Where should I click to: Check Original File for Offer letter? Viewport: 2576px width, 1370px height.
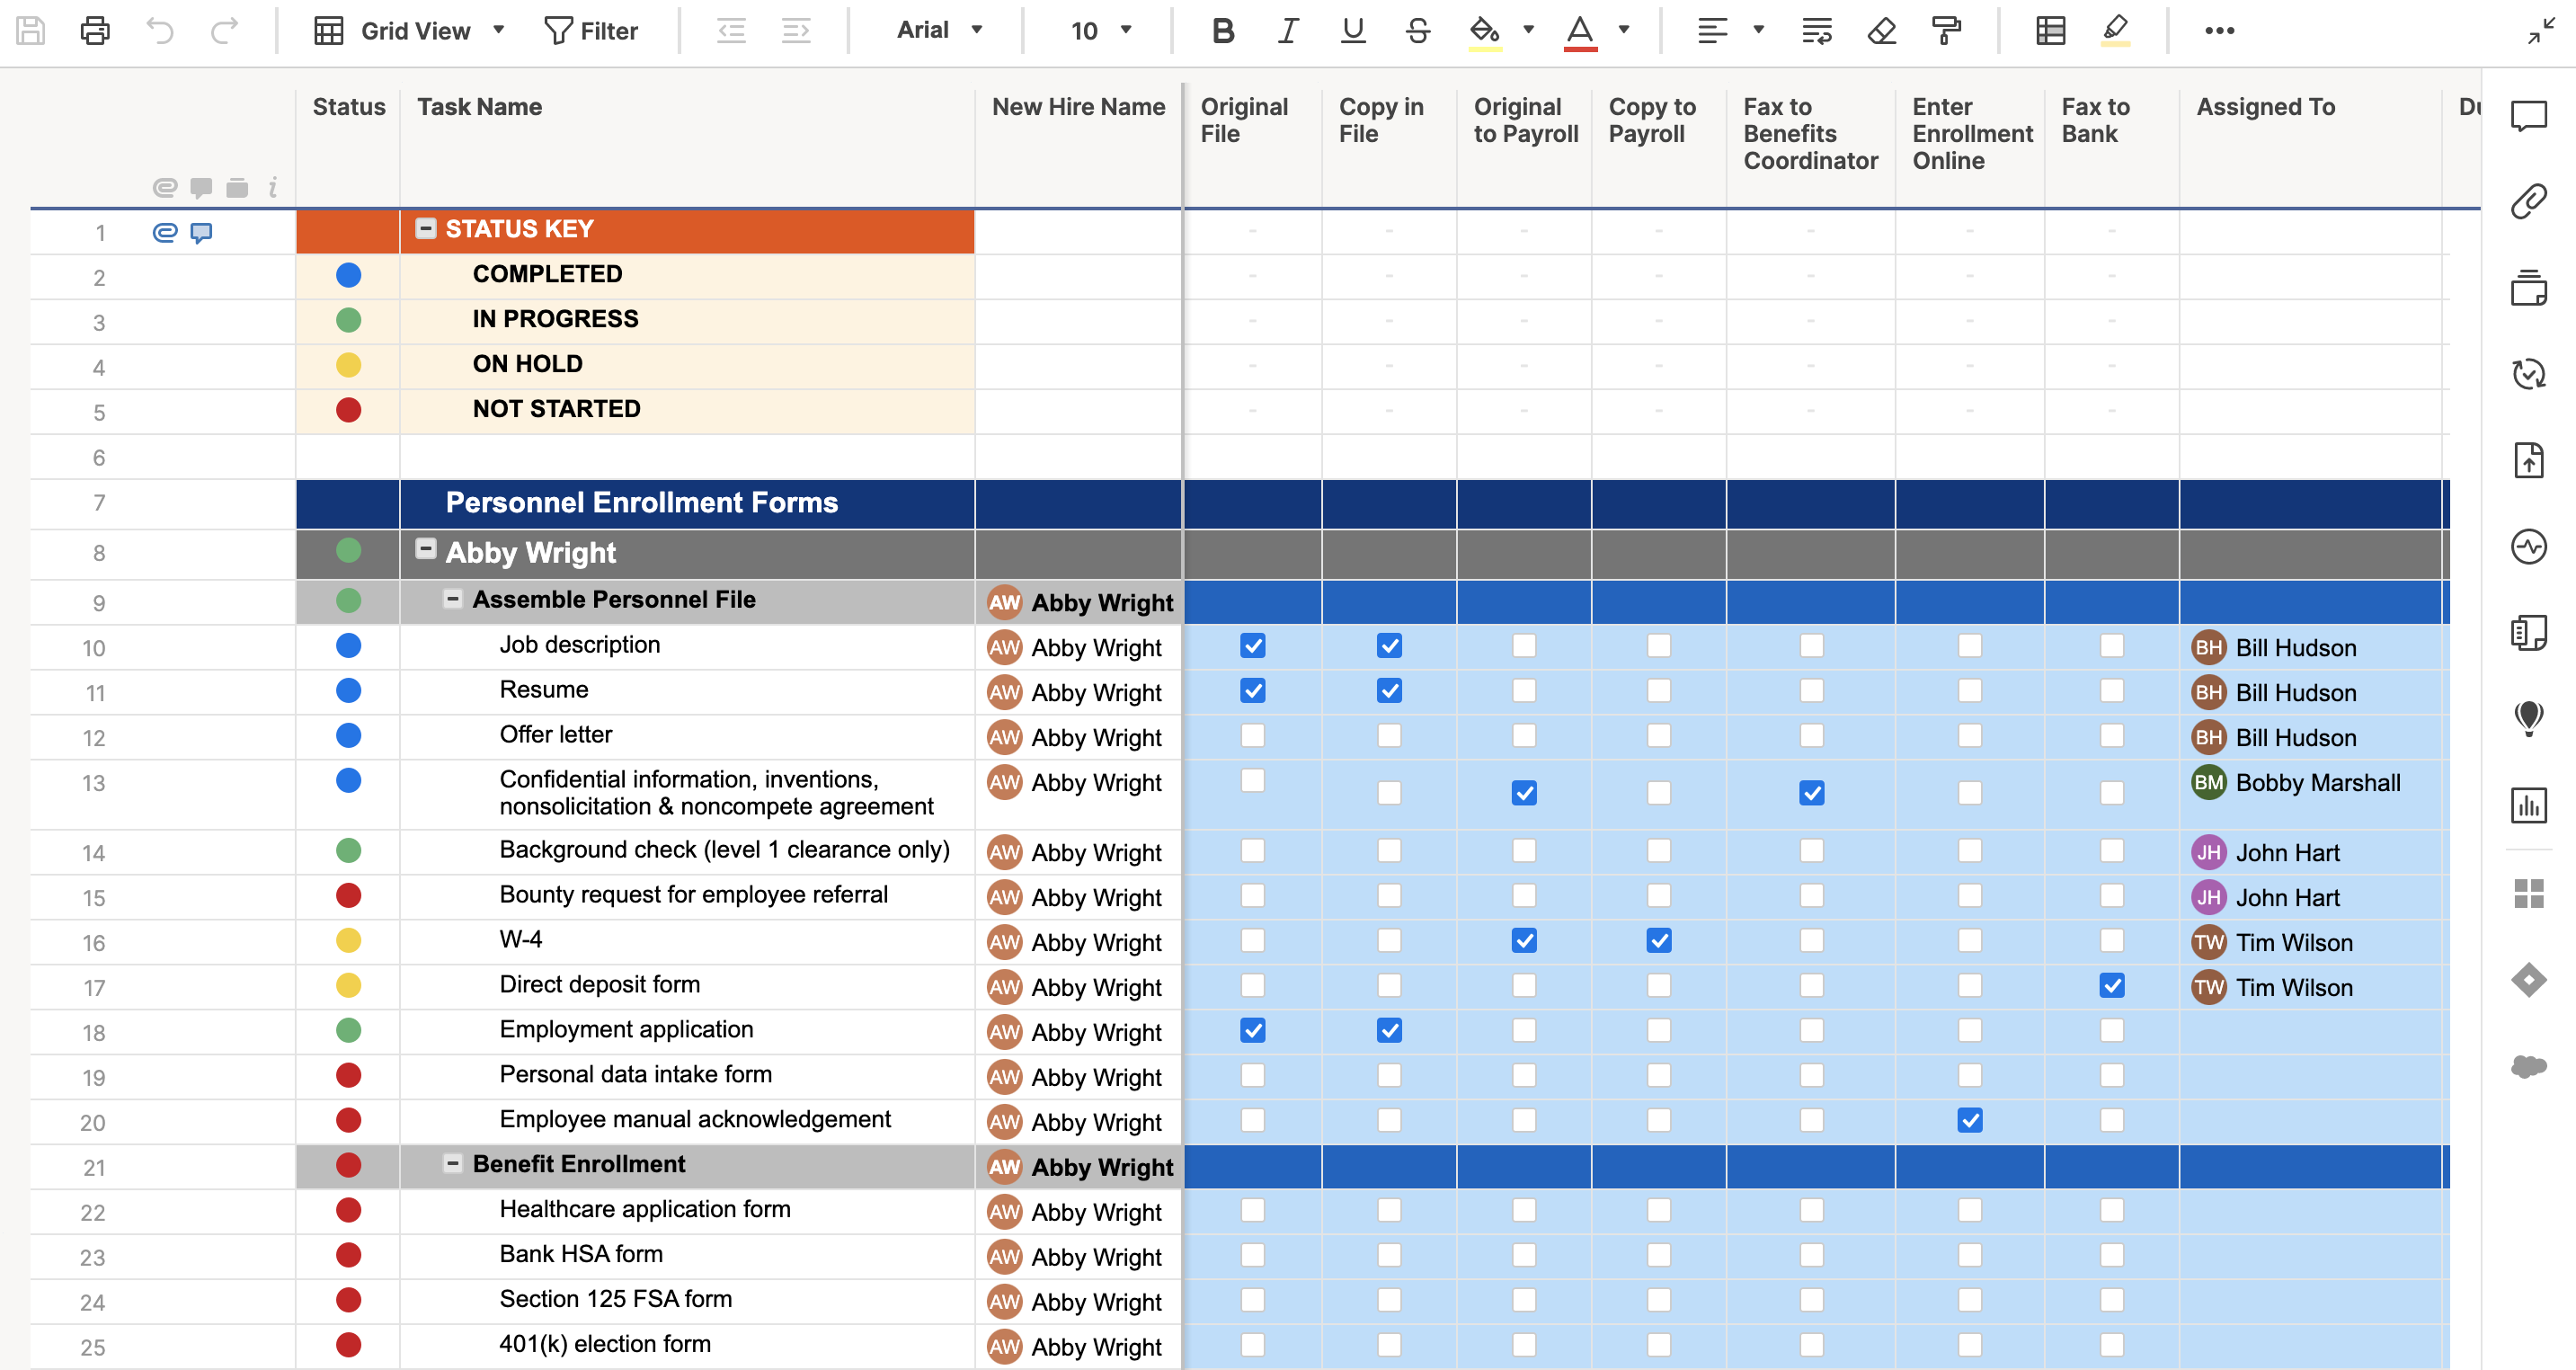1252,736
